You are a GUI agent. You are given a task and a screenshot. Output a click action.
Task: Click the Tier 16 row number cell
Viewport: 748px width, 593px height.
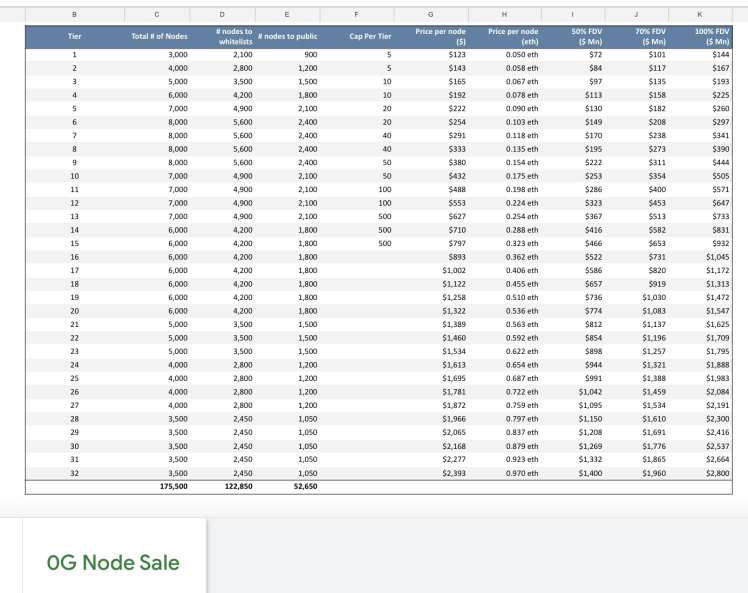(75, 256)
